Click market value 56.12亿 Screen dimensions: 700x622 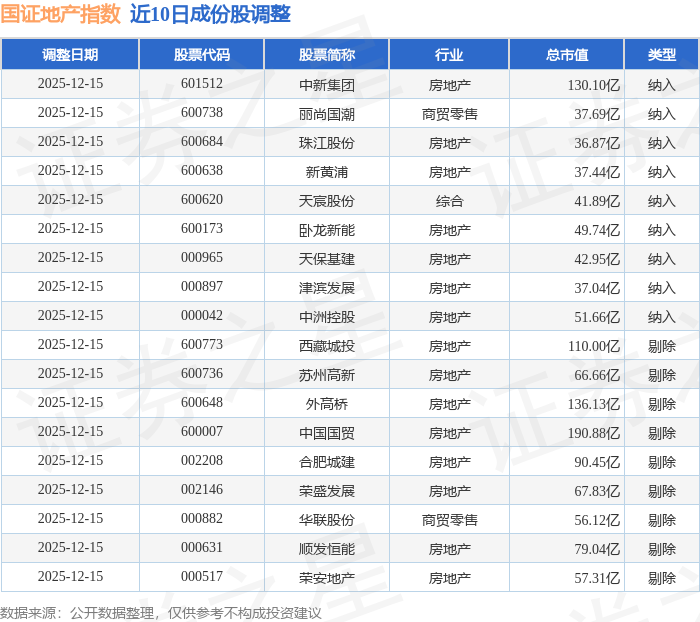tap(597, 520)
